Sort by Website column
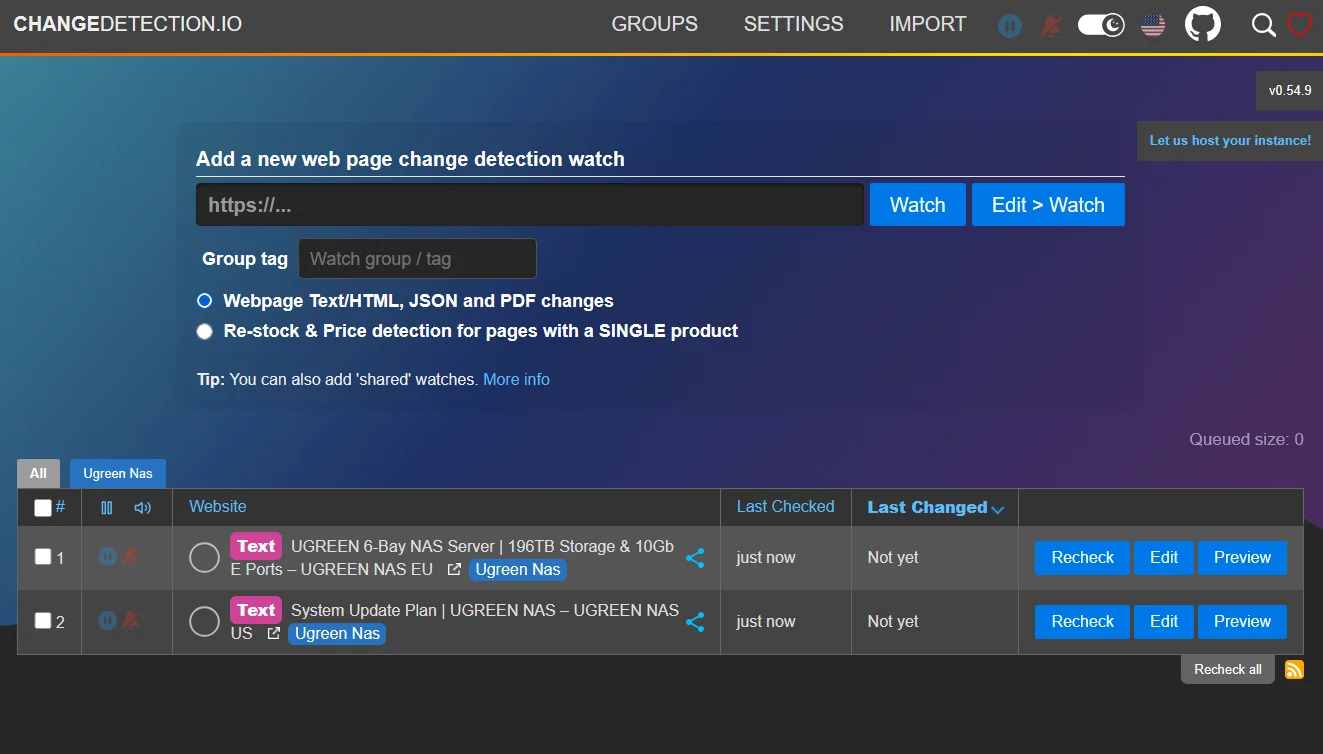The height and width of the screenshot is (754, 1323). (x=218, y=507)
